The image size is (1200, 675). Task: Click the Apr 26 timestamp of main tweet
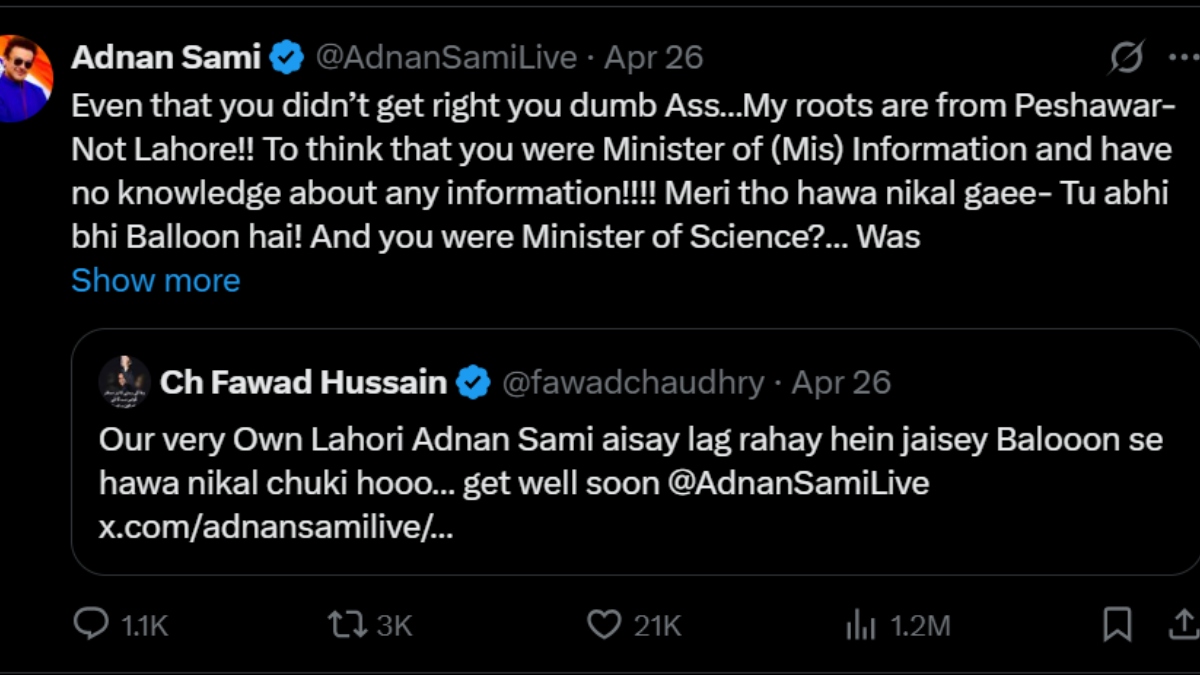coord(654,58)
